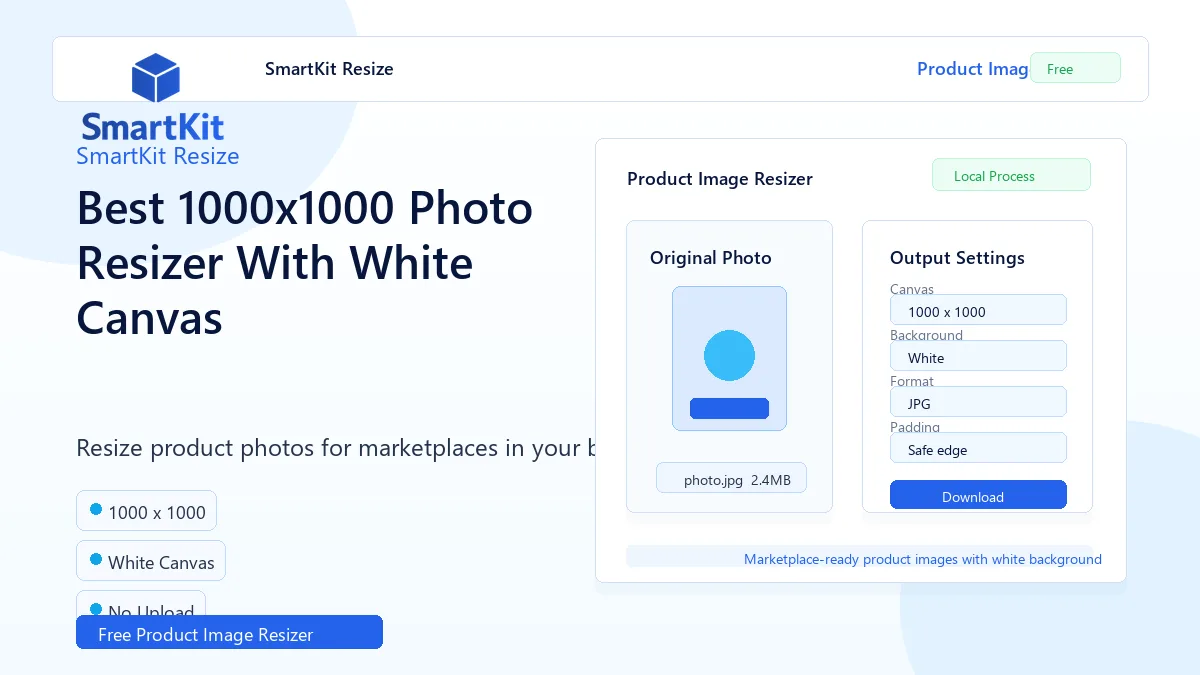Image resolution: width=1200 pixels, height=675 pixels.
Task: Open the Format JPG field
Action: tap(978, 402)
